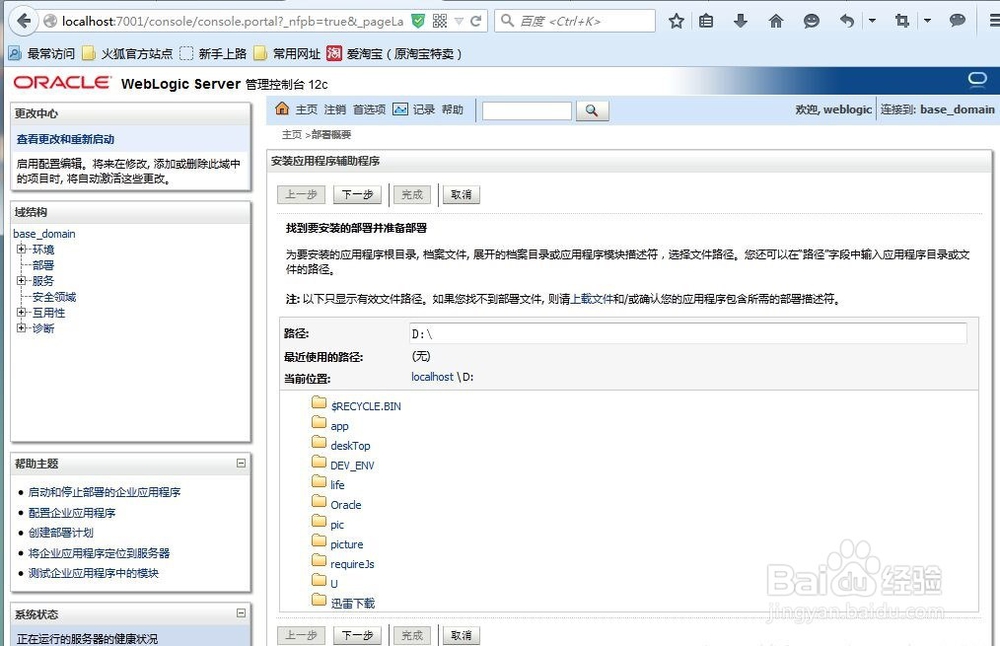The height and width of the screenshot is (646, 1000).
Task: Click top 取消 button
Action: (461, 195)
